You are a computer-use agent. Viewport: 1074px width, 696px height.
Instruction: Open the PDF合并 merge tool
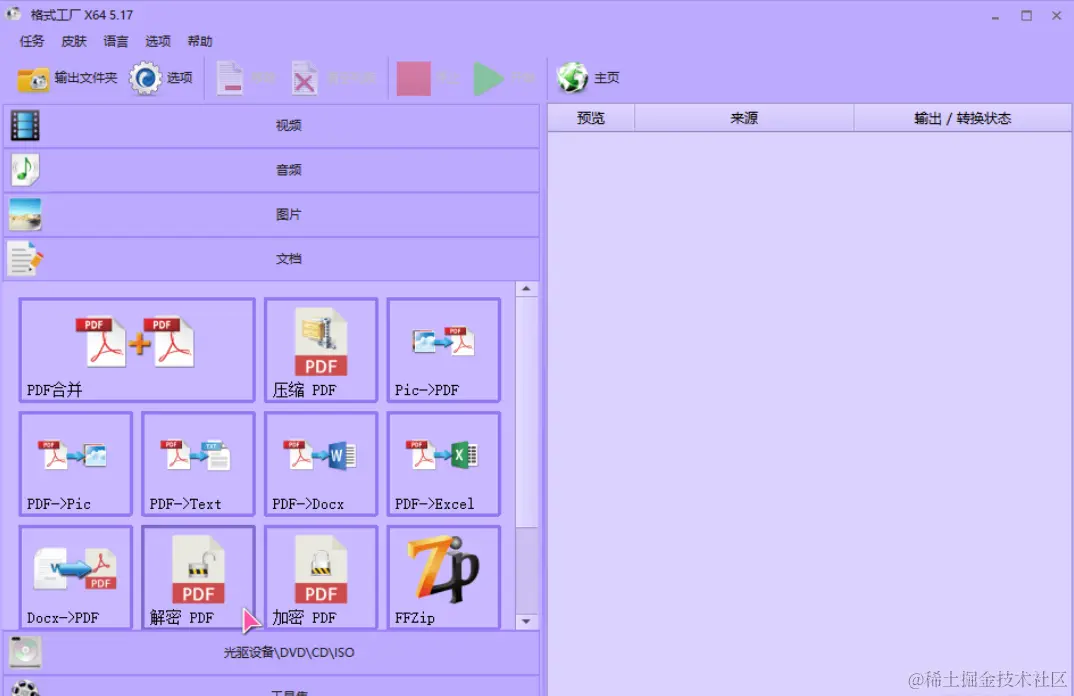click(137, 349)
